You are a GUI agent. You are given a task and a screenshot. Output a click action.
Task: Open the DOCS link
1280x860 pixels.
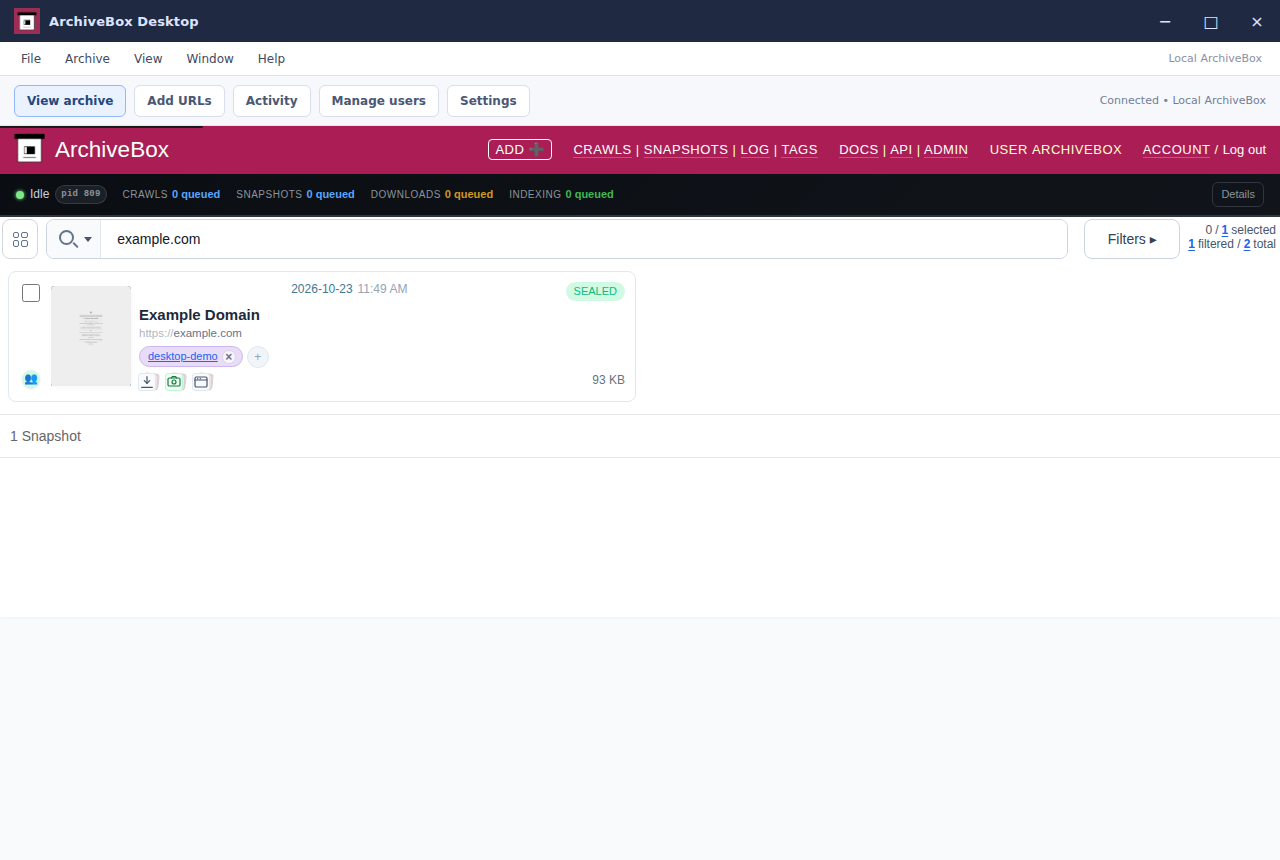coord(859,150)
